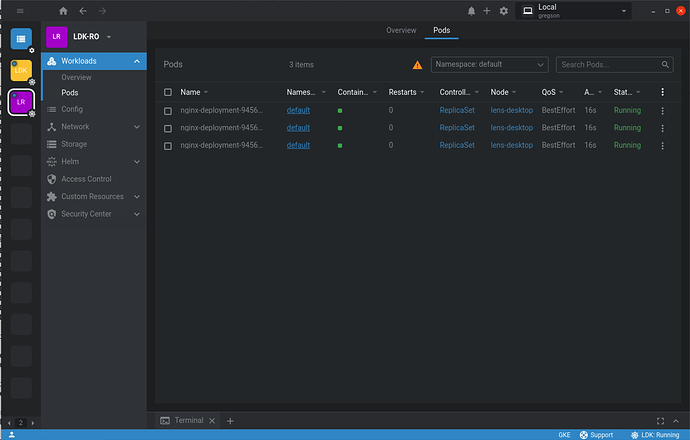Click the default namespace link in the first row

(x=298, y=110)
